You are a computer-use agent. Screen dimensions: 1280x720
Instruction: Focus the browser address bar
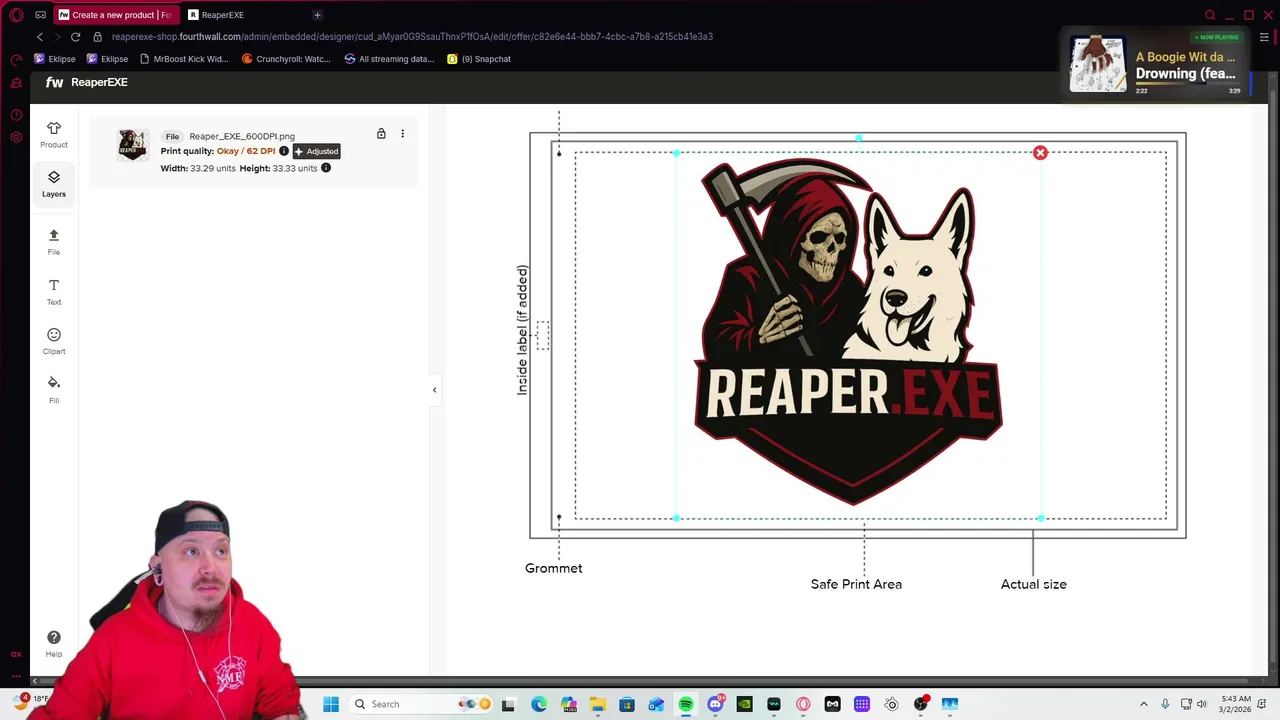click(412, 37)
